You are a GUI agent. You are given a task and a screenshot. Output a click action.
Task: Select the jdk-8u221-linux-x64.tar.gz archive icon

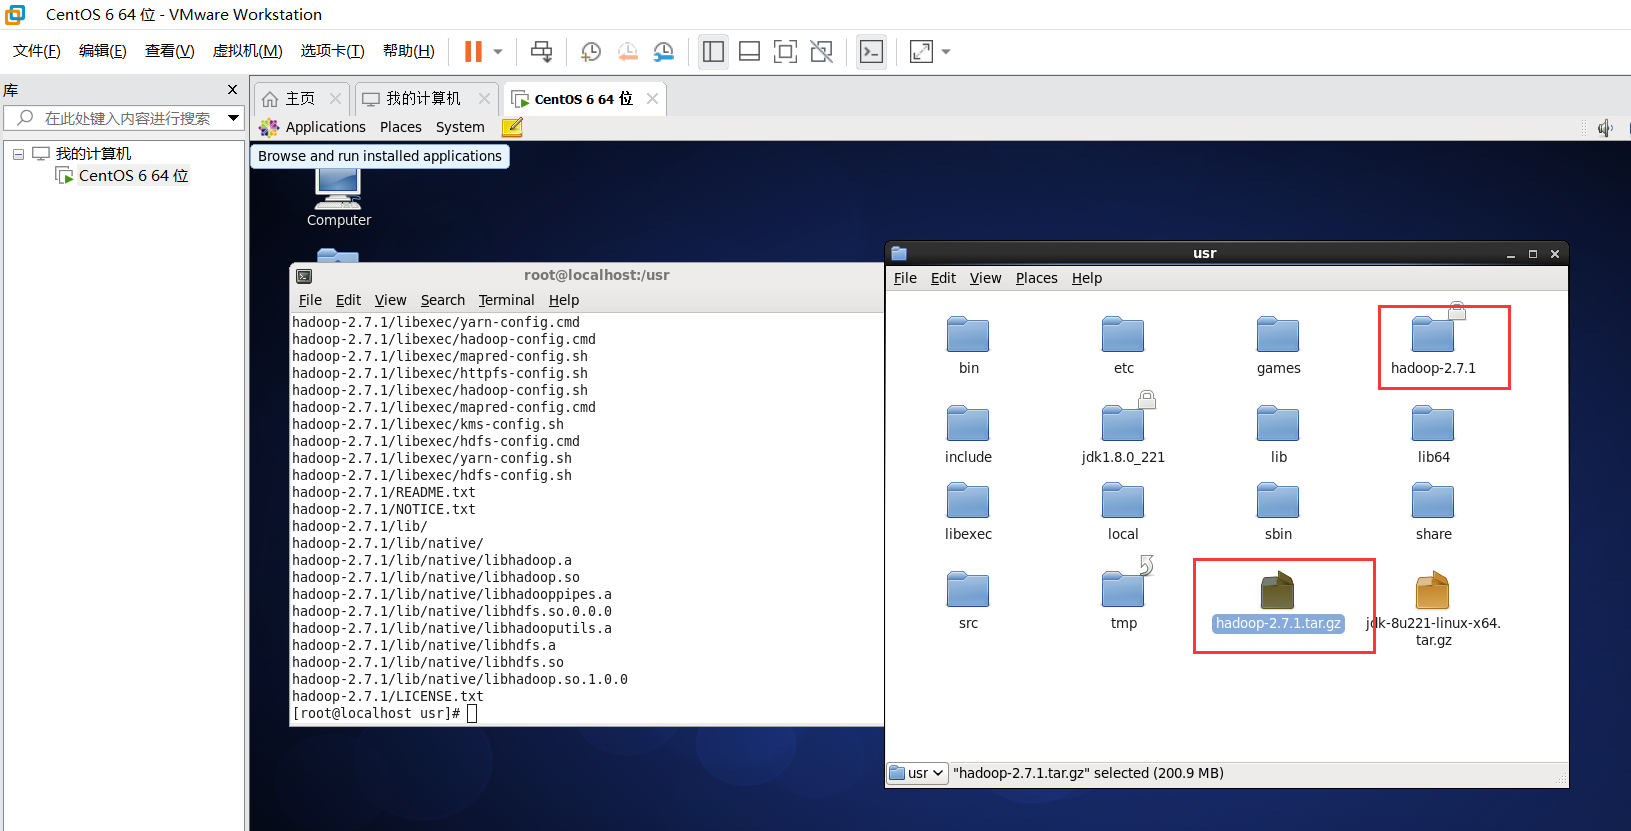(x=1433, y=590)
